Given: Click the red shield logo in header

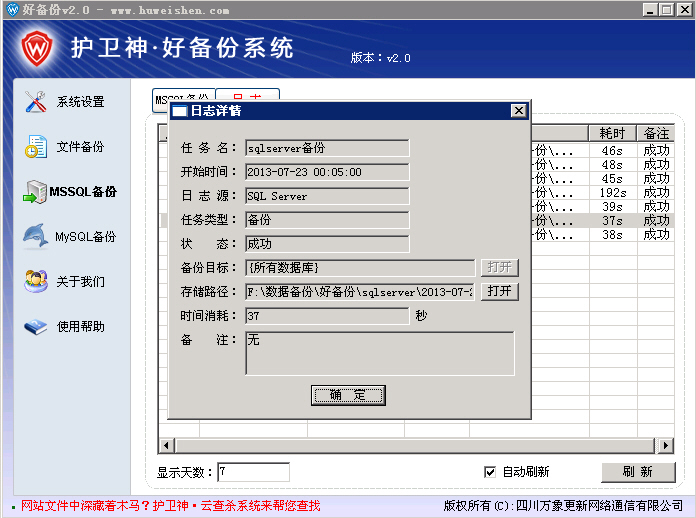Looking at the screenshot, I should tap(37, 48).
